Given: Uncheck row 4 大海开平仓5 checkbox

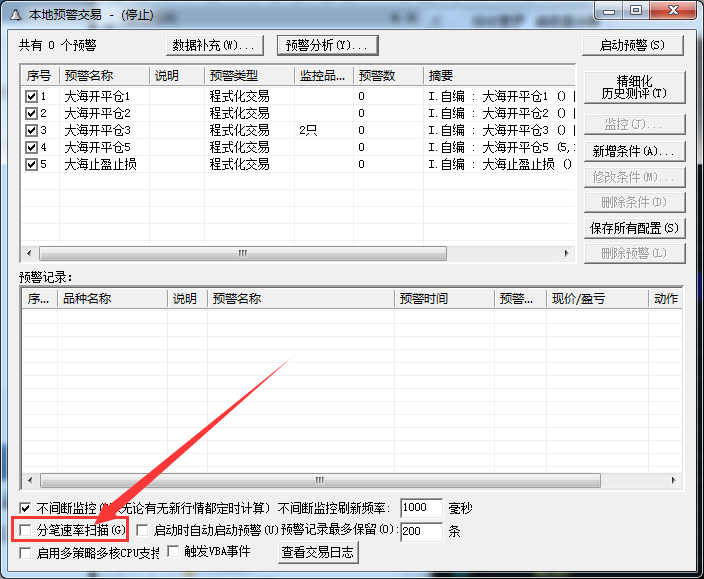Looking at the screenshot, I should 31,147.
